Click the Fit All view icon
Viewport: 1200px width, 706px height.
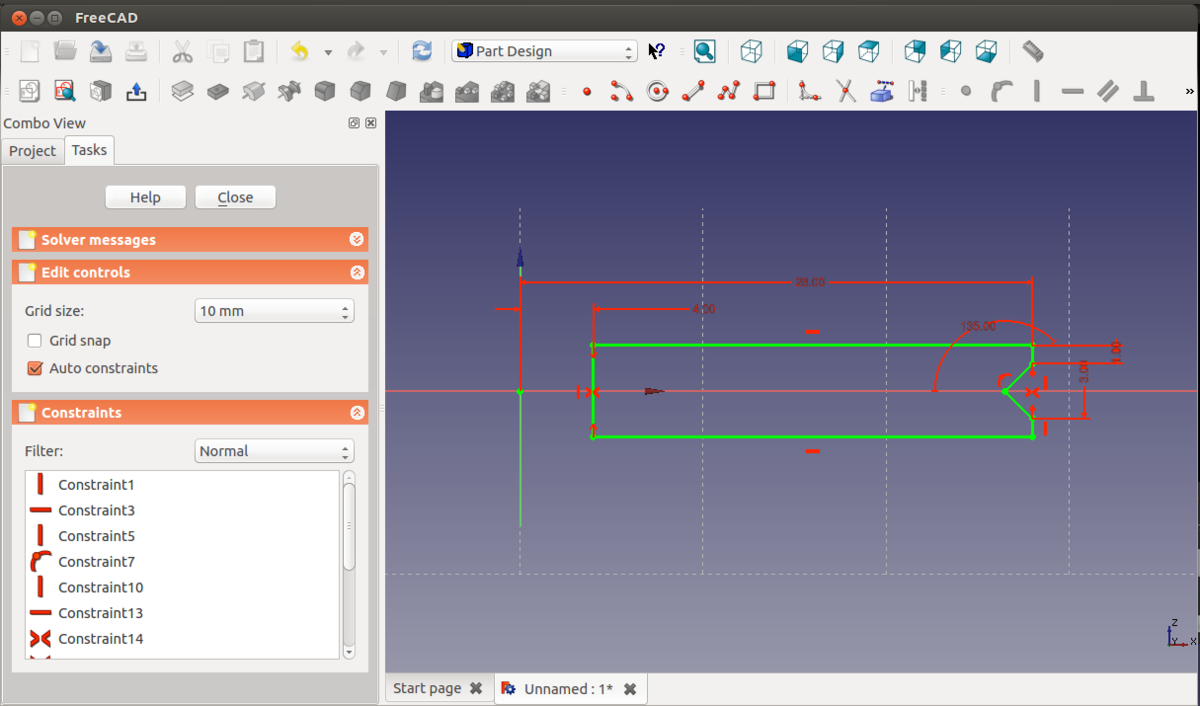[705, 52]
